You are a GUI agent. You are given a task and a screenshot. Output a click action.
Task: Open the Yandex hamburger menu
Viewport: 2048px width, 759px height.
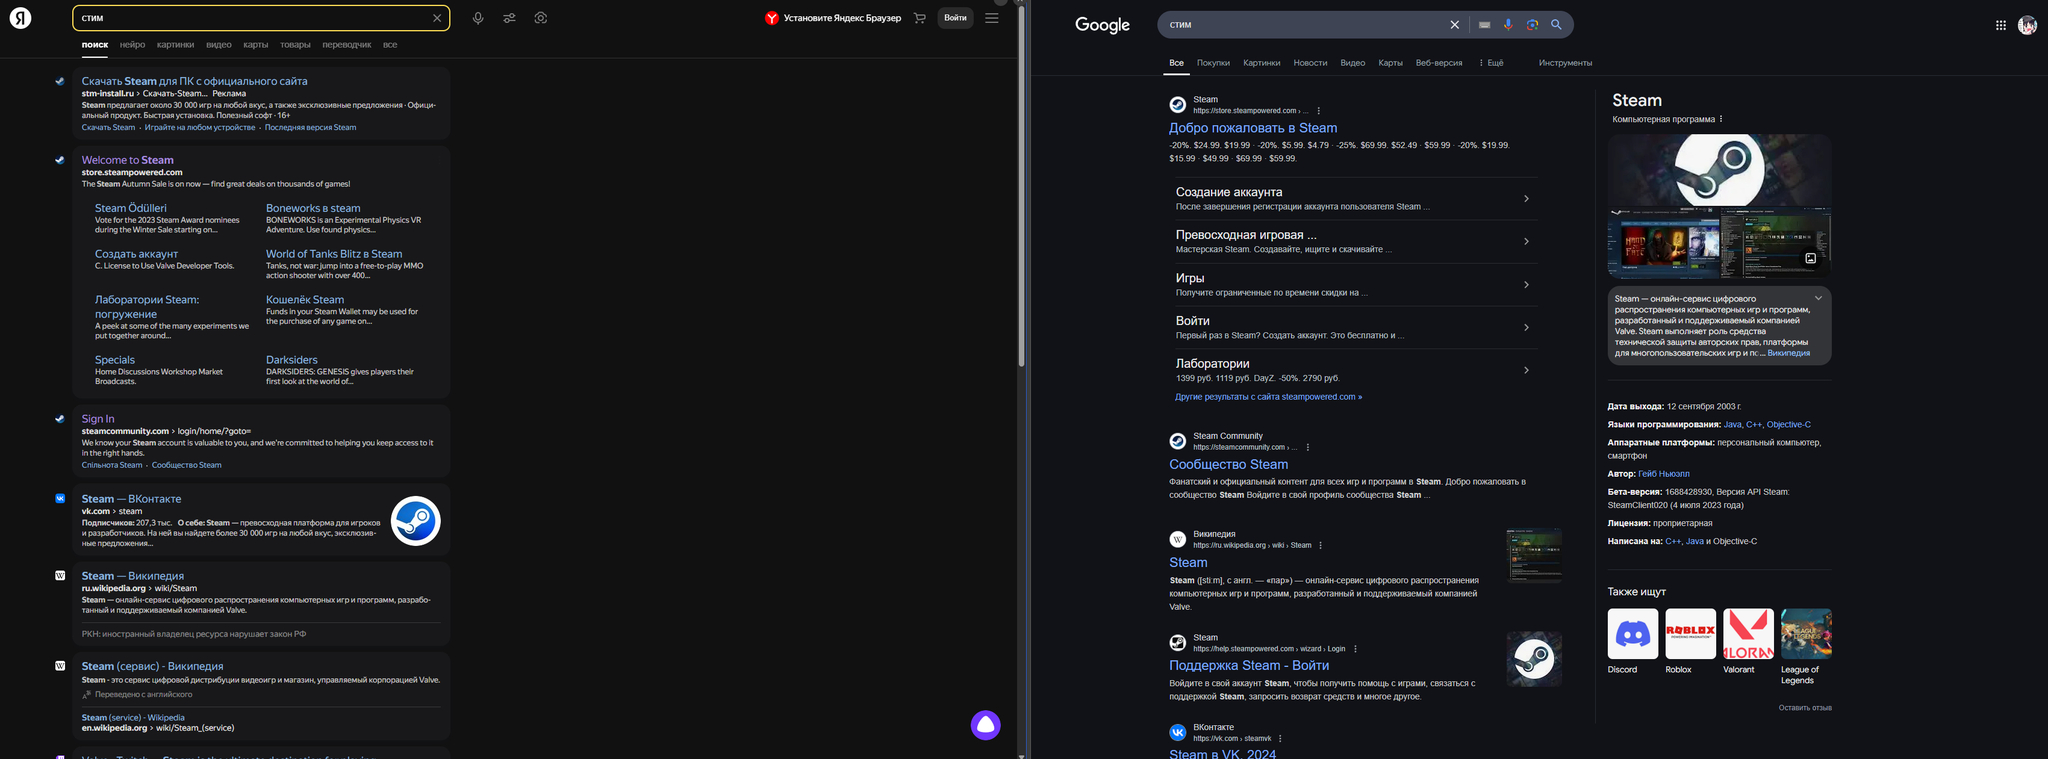(x=991, y=18)
